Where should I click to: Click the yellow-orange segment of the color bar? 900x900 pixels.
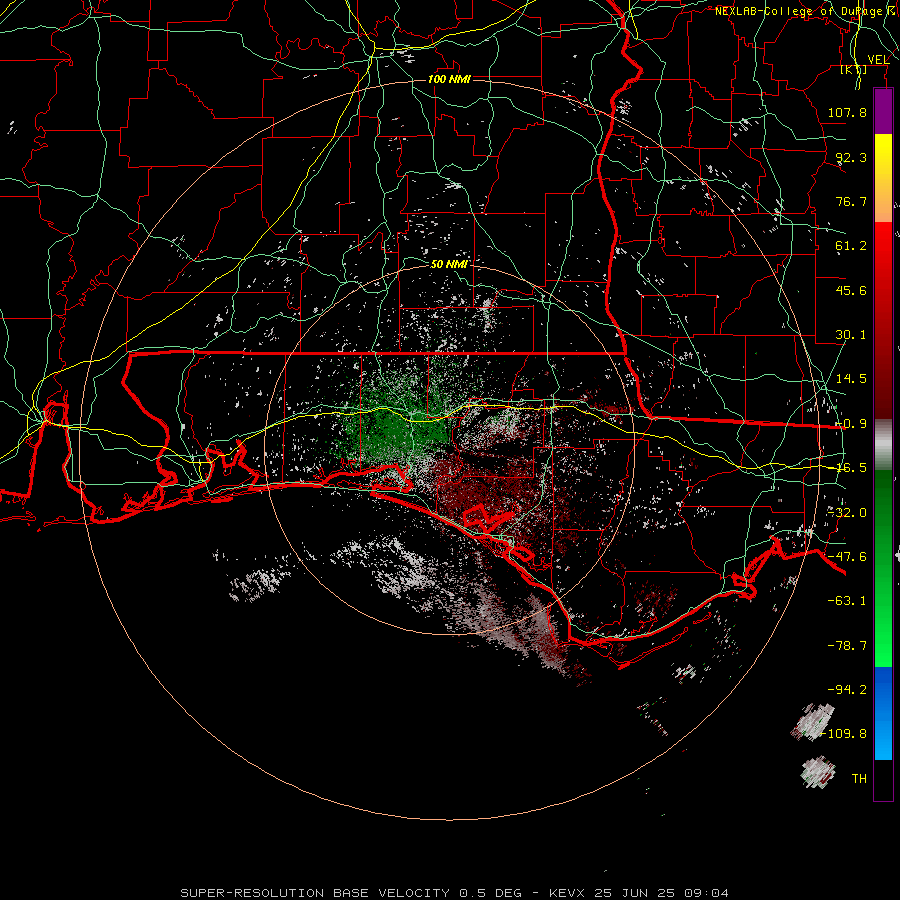pos(883,178)
